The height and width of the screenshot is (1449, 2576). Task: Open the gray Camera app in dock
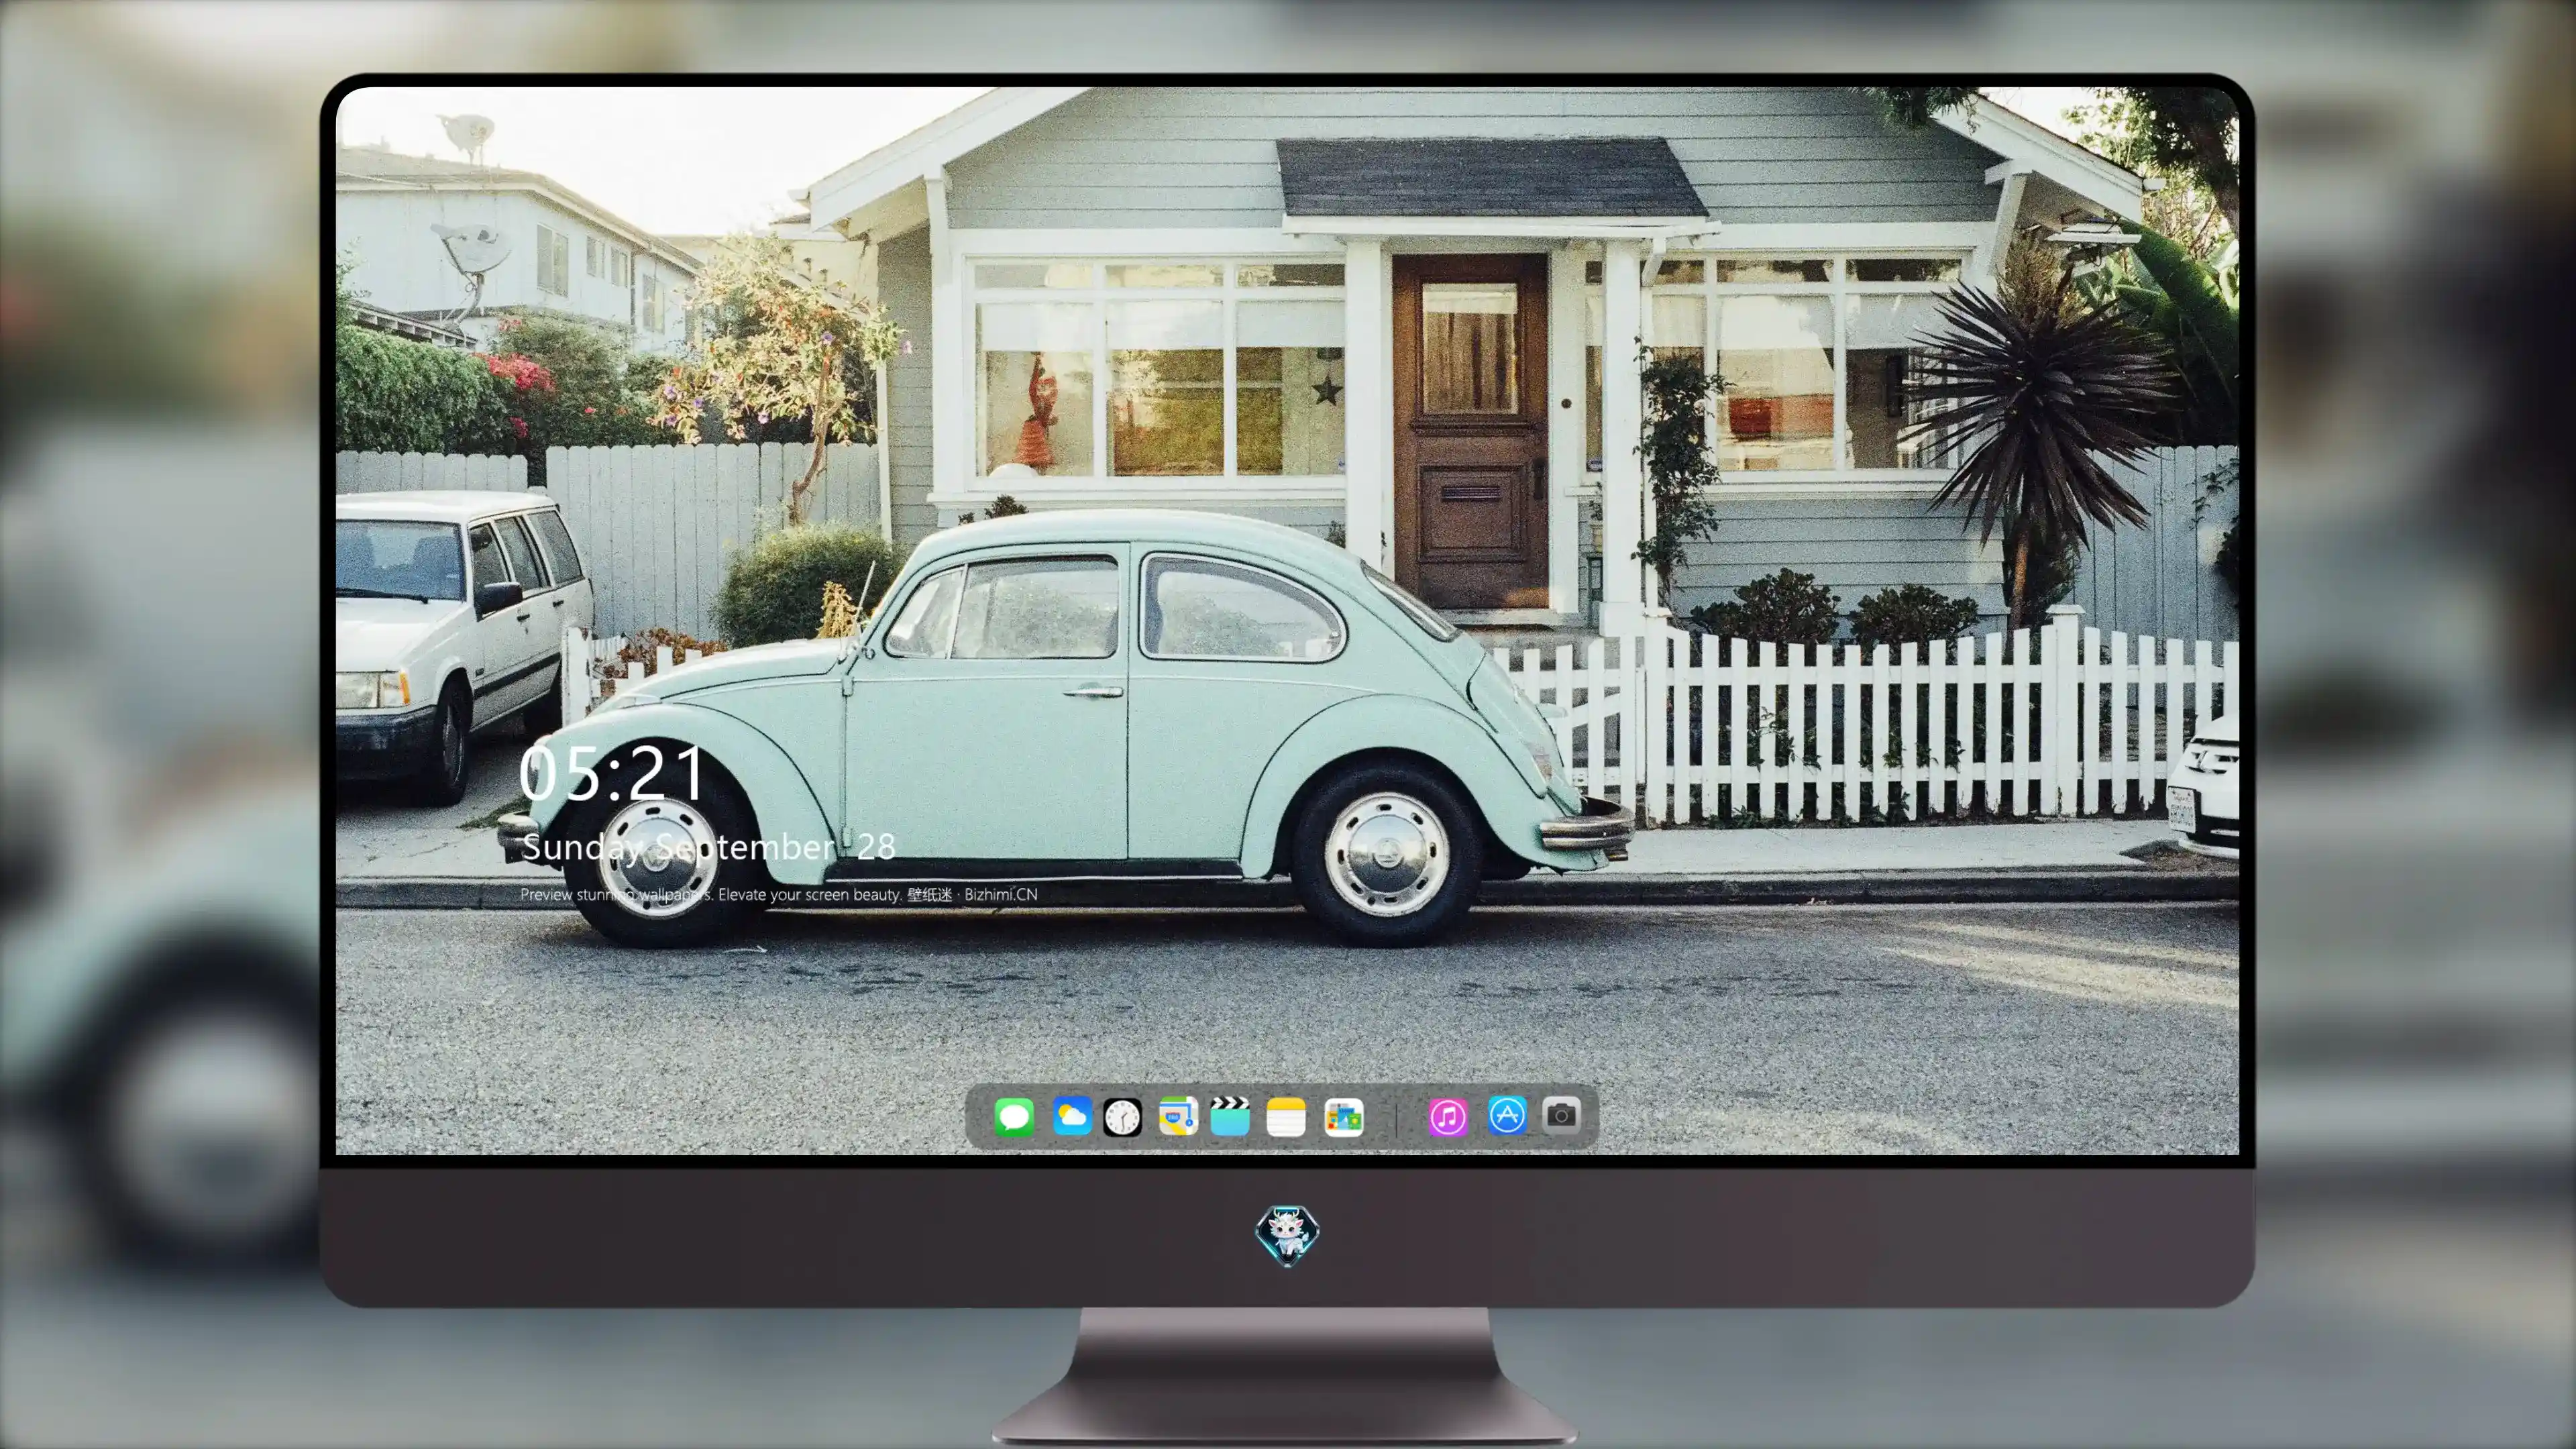click(x=1561, y=1114)
